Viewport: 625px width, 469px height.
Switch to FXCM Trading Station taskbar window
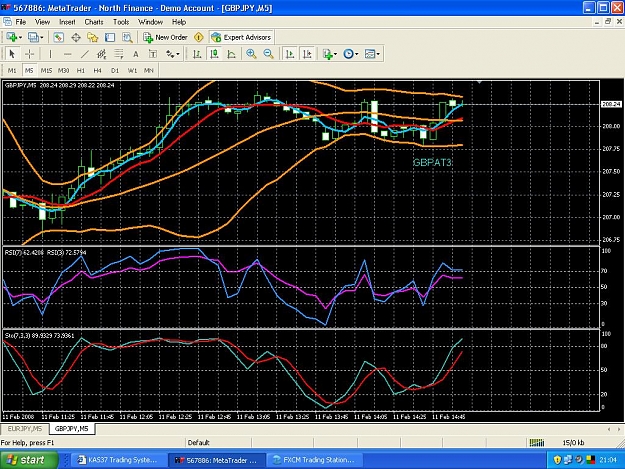[314, 460]
